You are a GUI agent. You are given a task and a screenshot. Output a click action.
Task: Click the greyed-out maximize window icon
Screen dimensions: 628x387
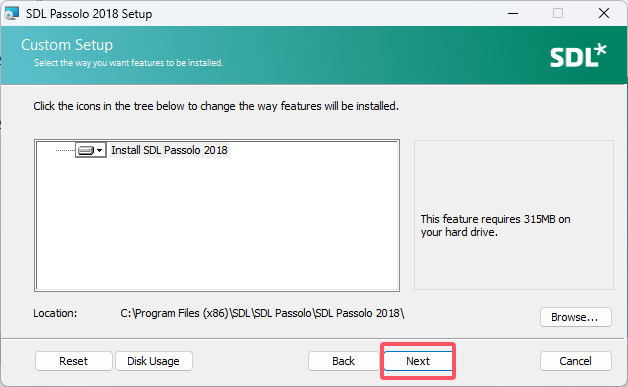point(558,13)
